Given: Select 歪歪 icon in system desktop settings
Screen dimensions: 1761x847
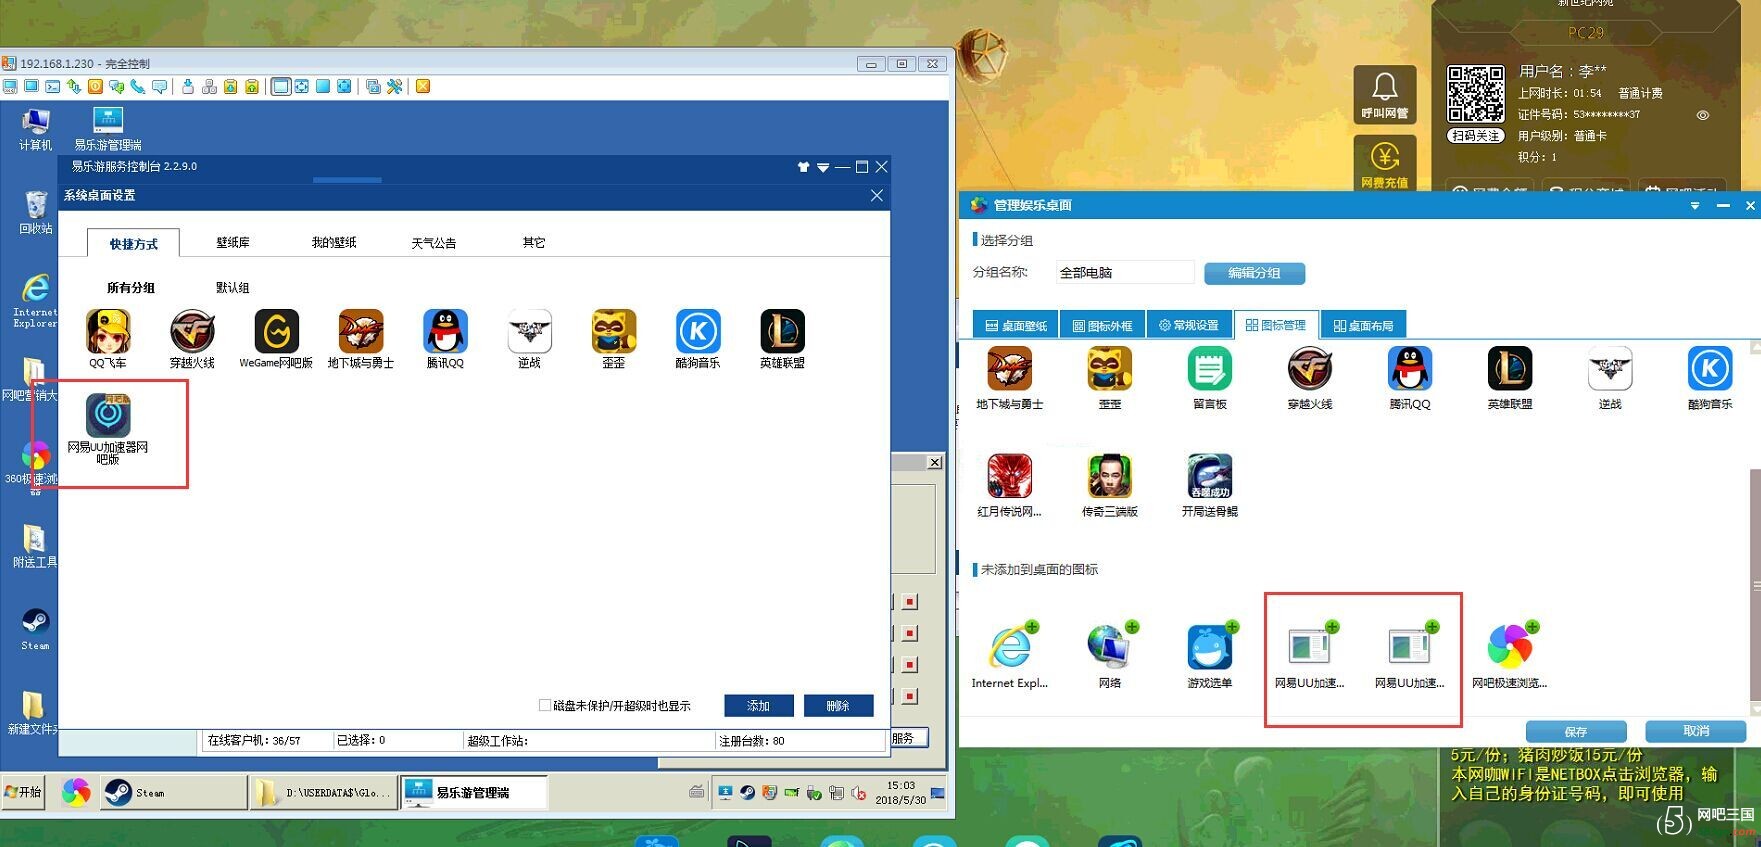Looking at the screenshot, I should click(614, 332).
